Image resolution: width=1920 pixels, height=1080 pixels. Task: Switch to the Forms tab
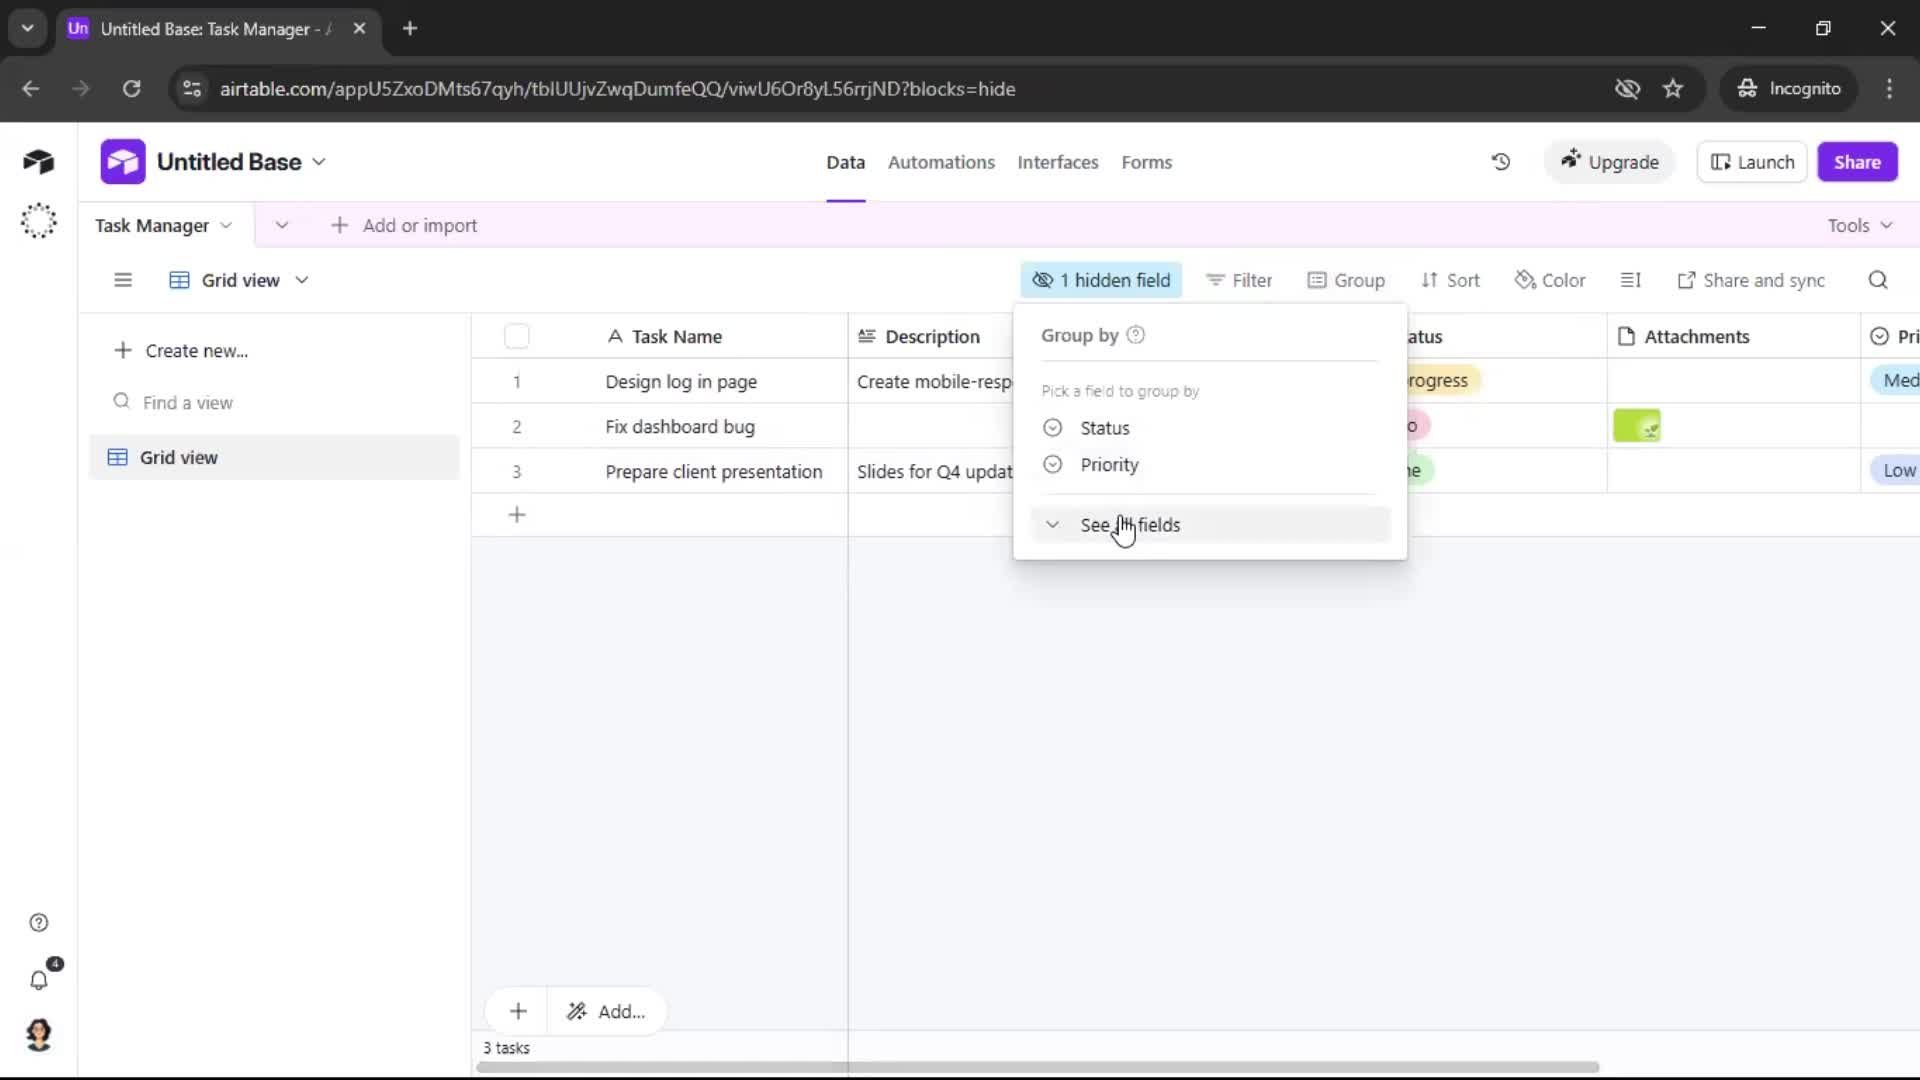[1146, 162]
